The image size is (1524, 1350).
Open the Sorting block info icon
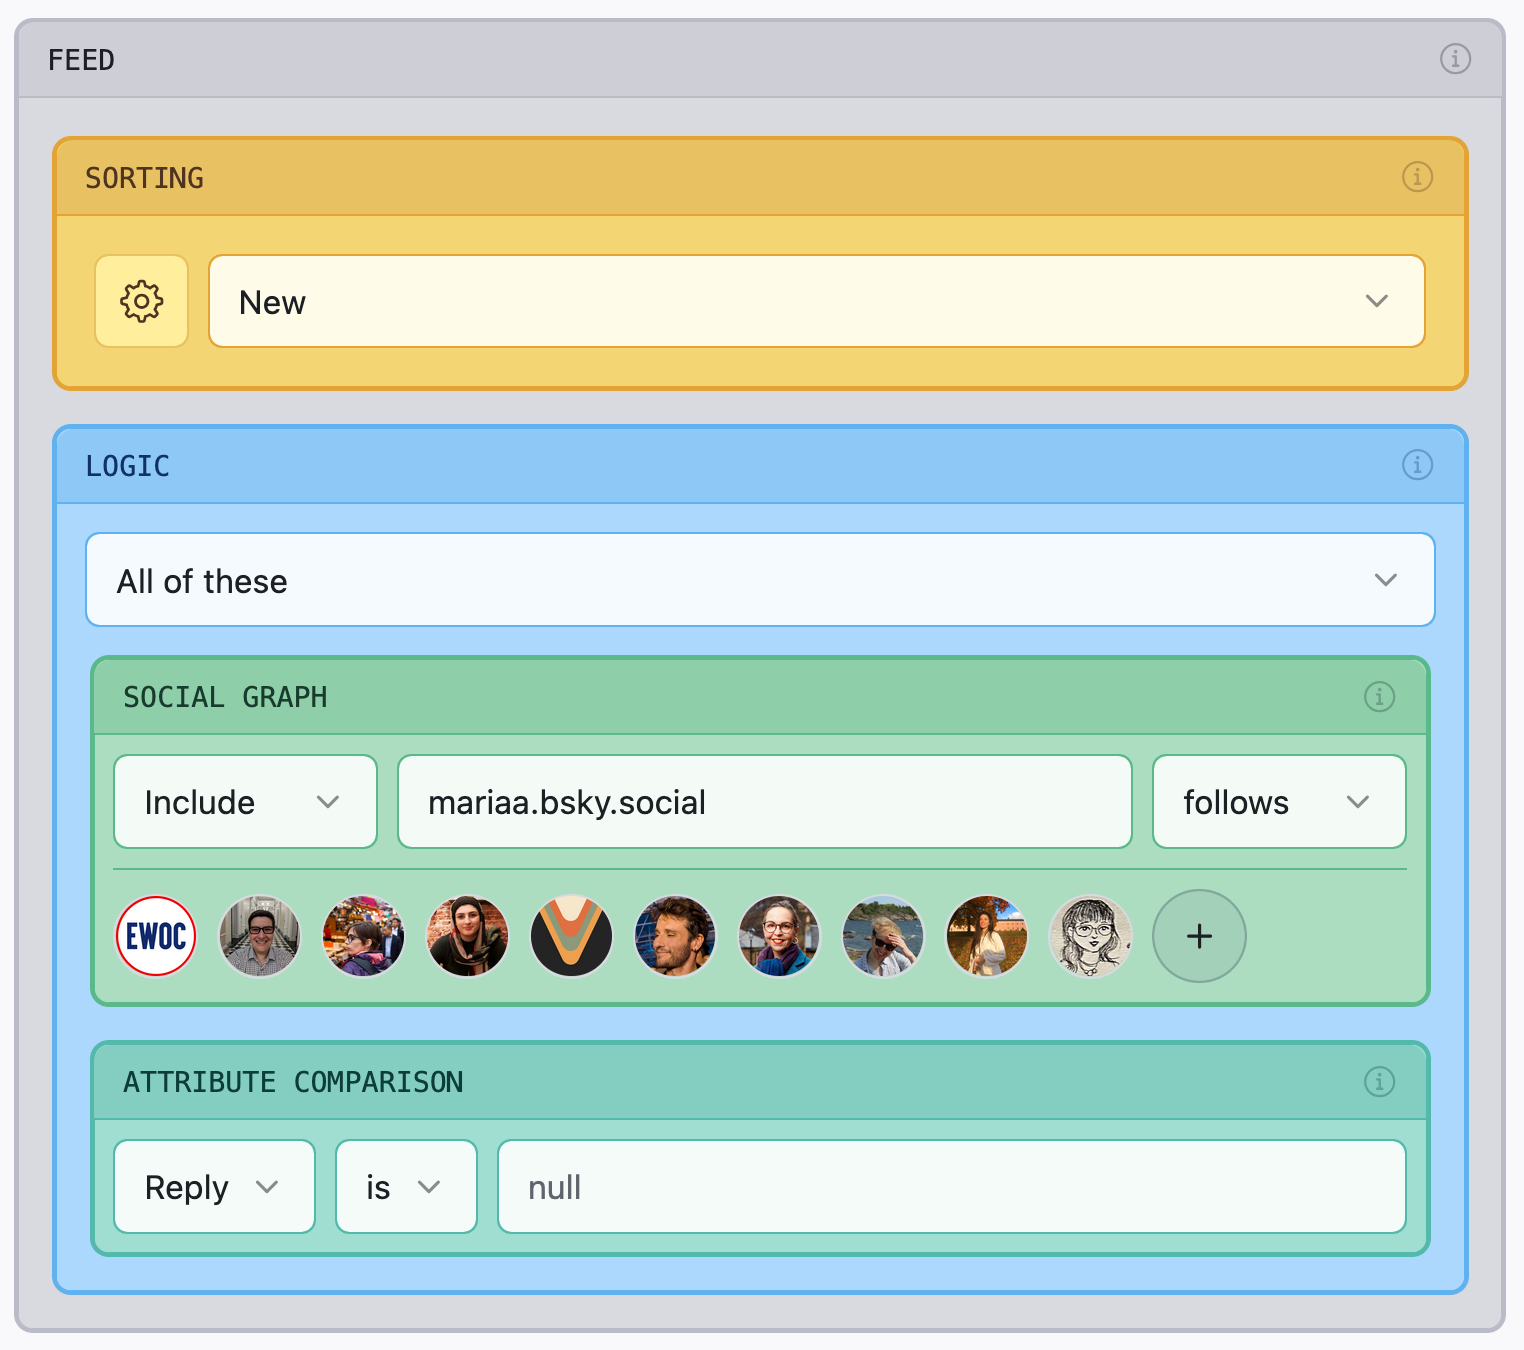[1416, 177]
